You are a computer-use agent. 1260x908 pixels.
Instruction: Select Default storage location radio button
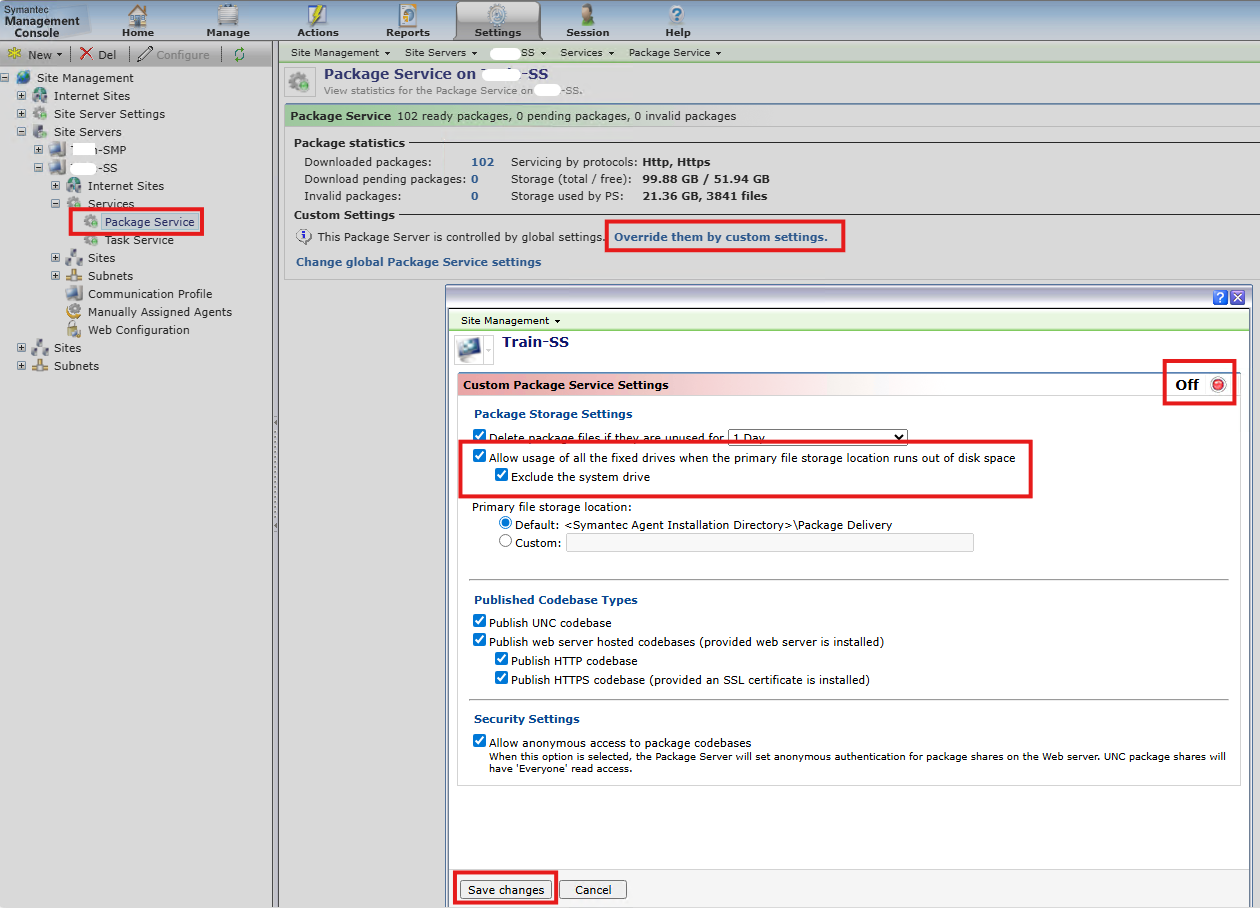(x=505, y=524)
